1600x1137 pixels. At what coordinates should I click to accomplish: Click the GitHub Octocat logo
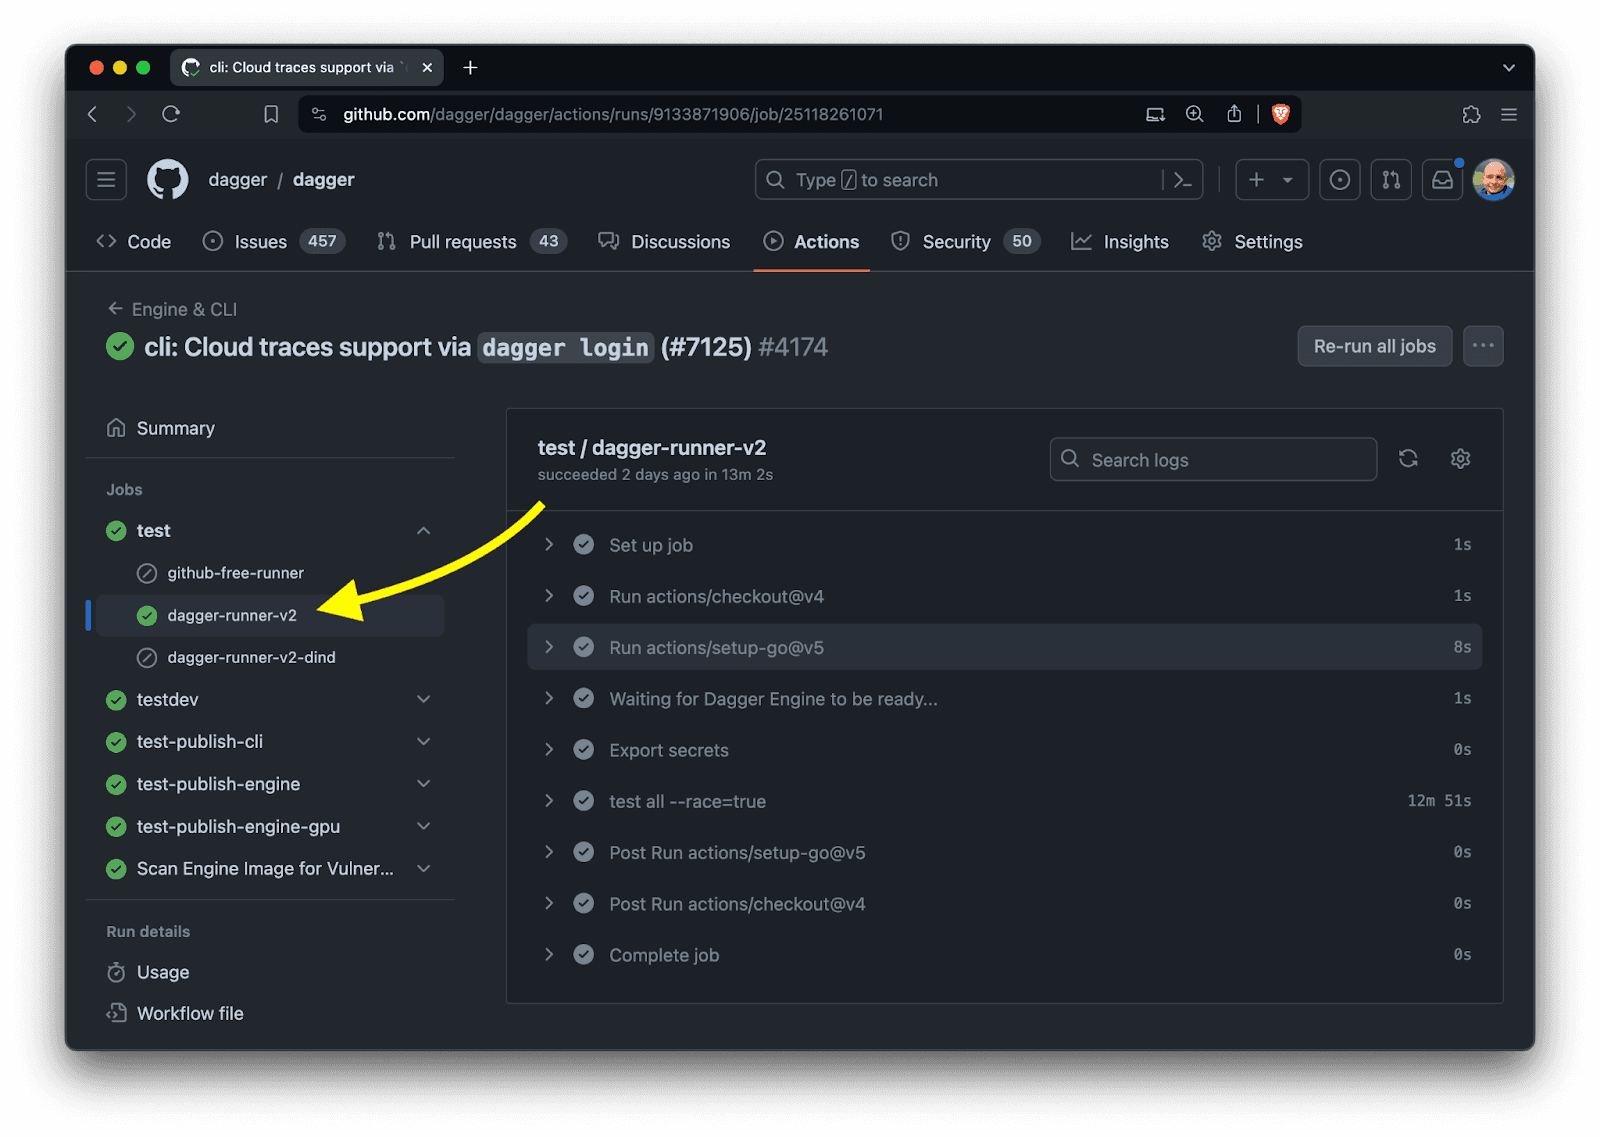click(x=167, y=180)
